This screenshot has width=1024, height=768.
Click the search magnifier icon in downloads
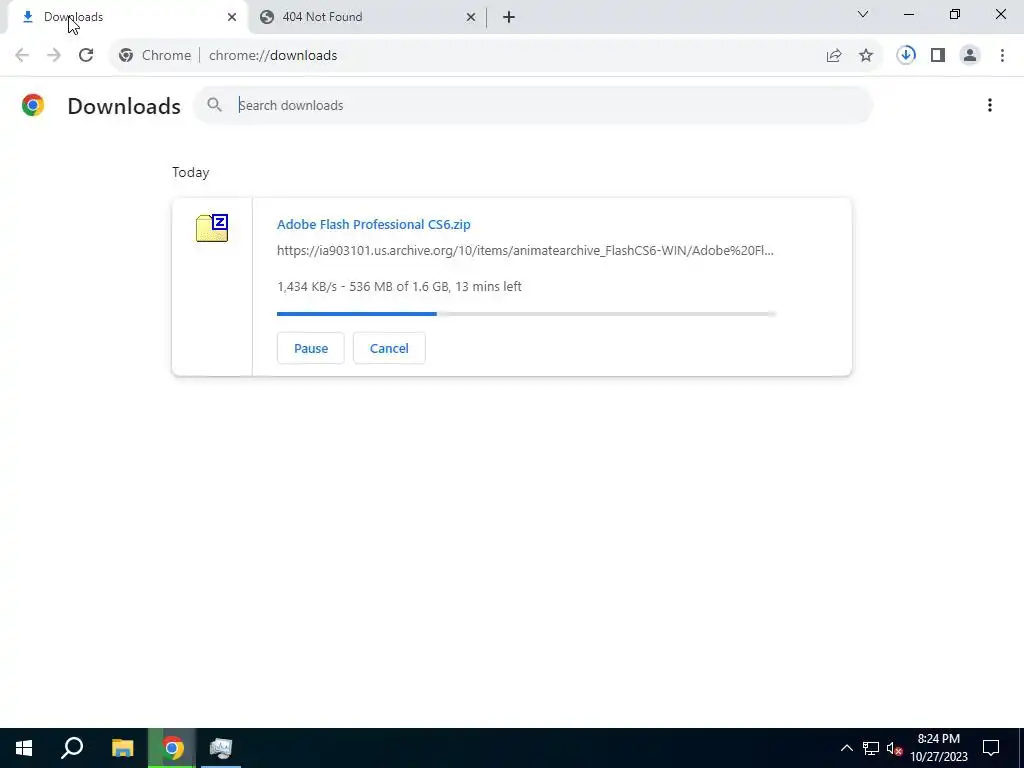[x=214, y=104]
